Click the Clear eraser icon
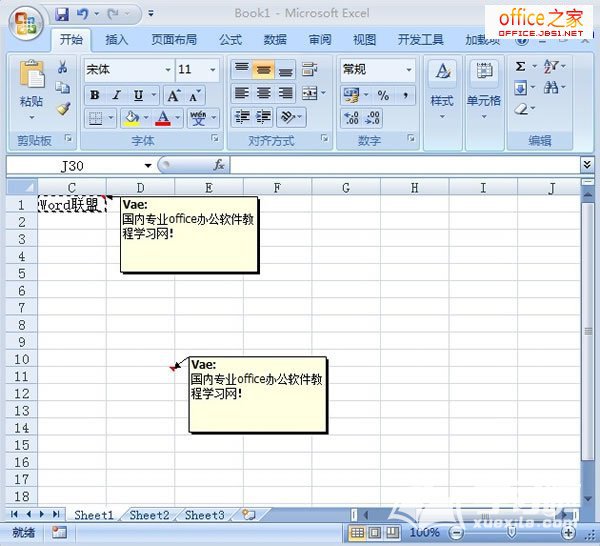The height and width of the screenshot is (546, 600). tap(521, 109)
